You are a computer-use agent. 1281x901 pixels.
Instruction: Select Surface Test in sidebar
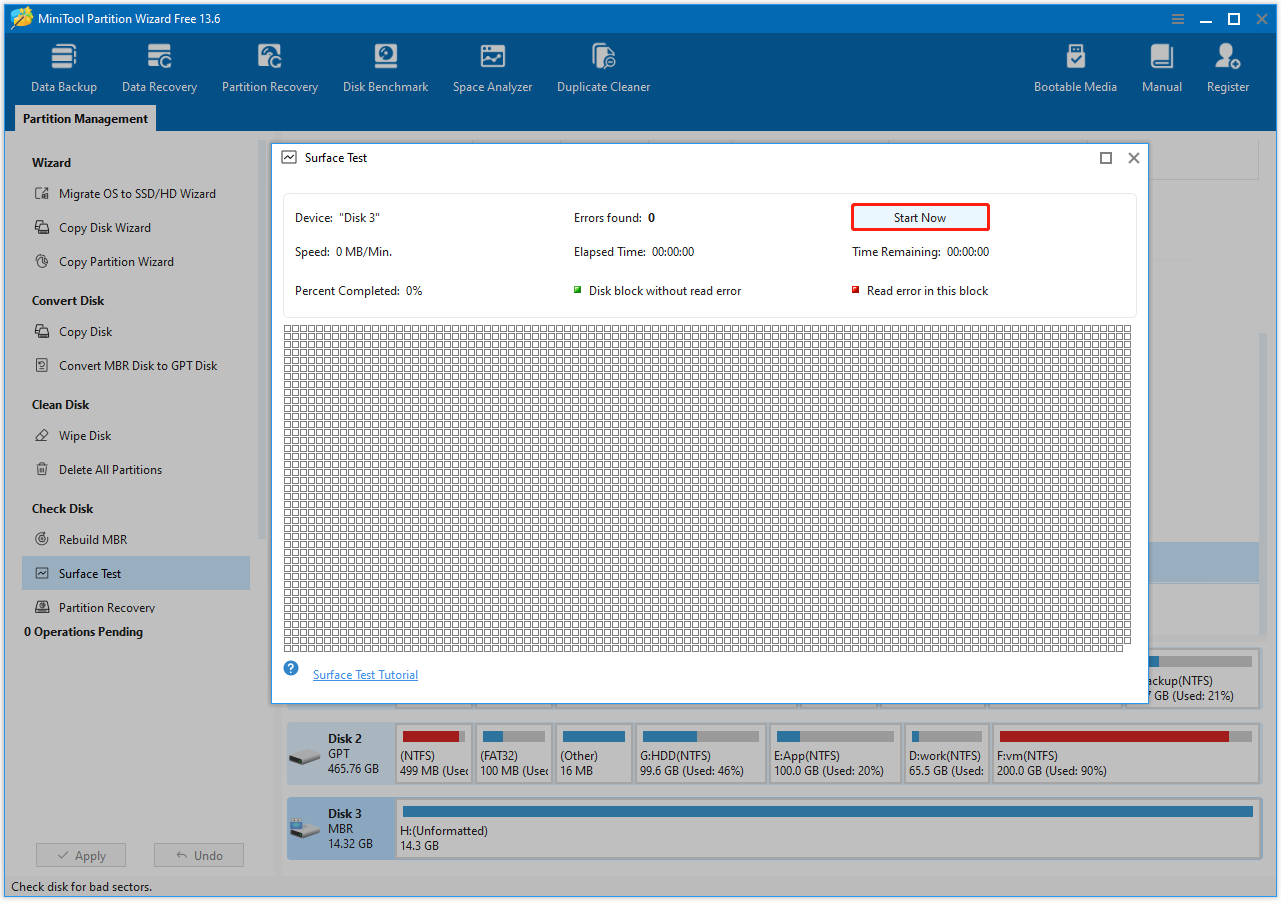coord(136,573)
